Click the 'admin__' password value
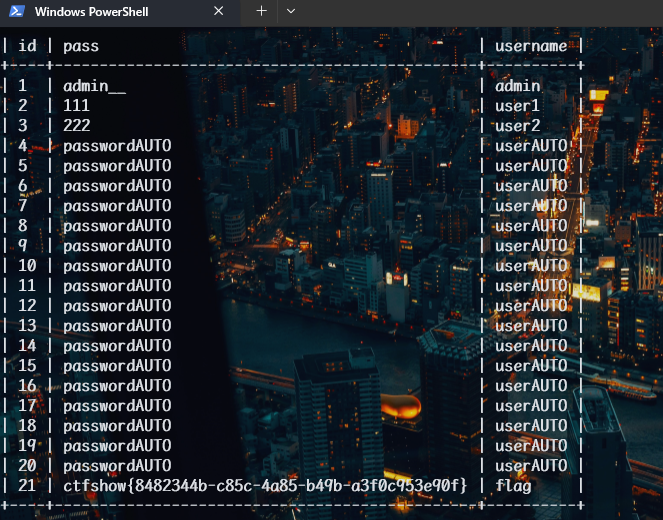Viewport: 663px width, 520px height. point(94,86)
